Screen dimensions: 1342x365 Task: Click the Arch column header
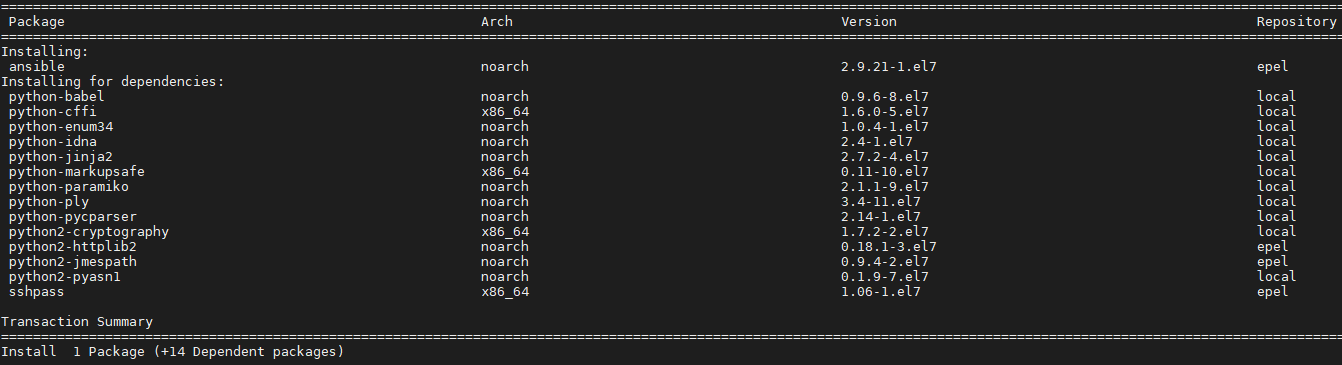pyautogui.click(x=497, y=22)
